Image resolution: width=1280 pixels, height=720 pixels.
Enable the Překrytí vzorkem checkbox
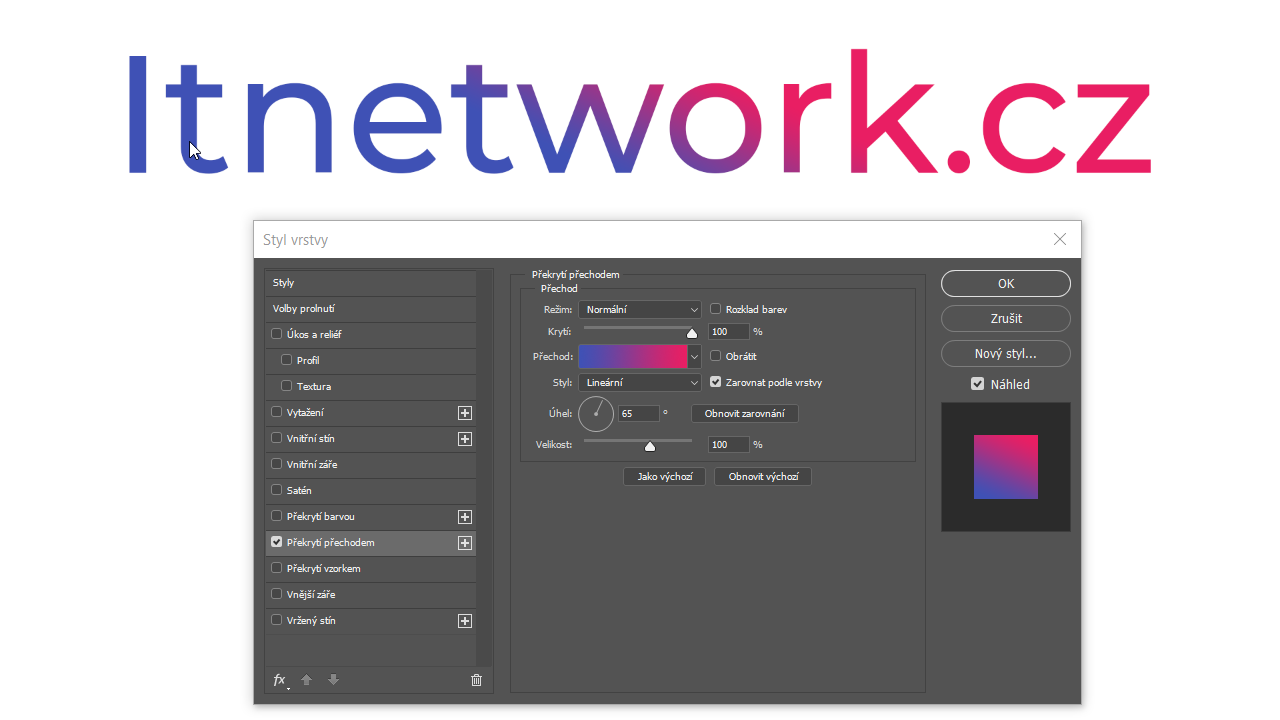click(277, 568)
